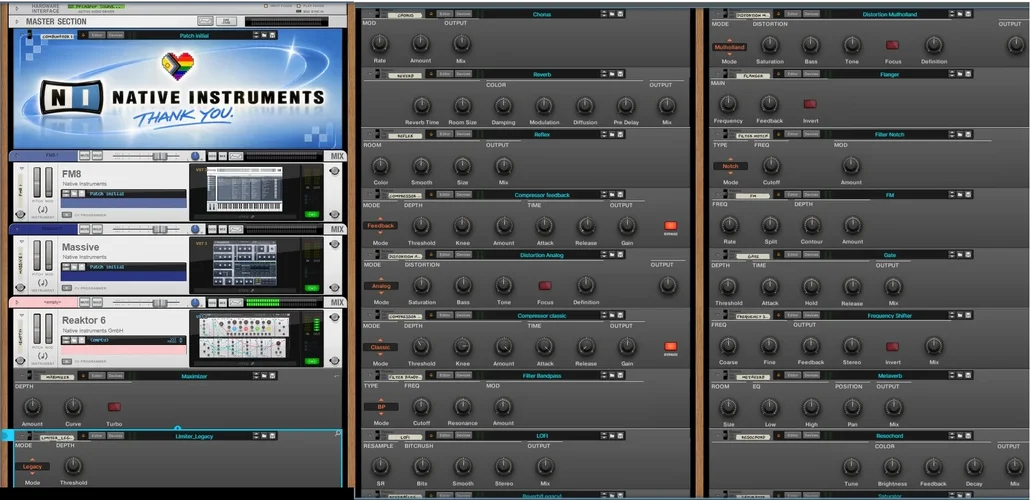Open the Massive plugin window thumbnail
1030x500 pixels.
click(244, 264)
